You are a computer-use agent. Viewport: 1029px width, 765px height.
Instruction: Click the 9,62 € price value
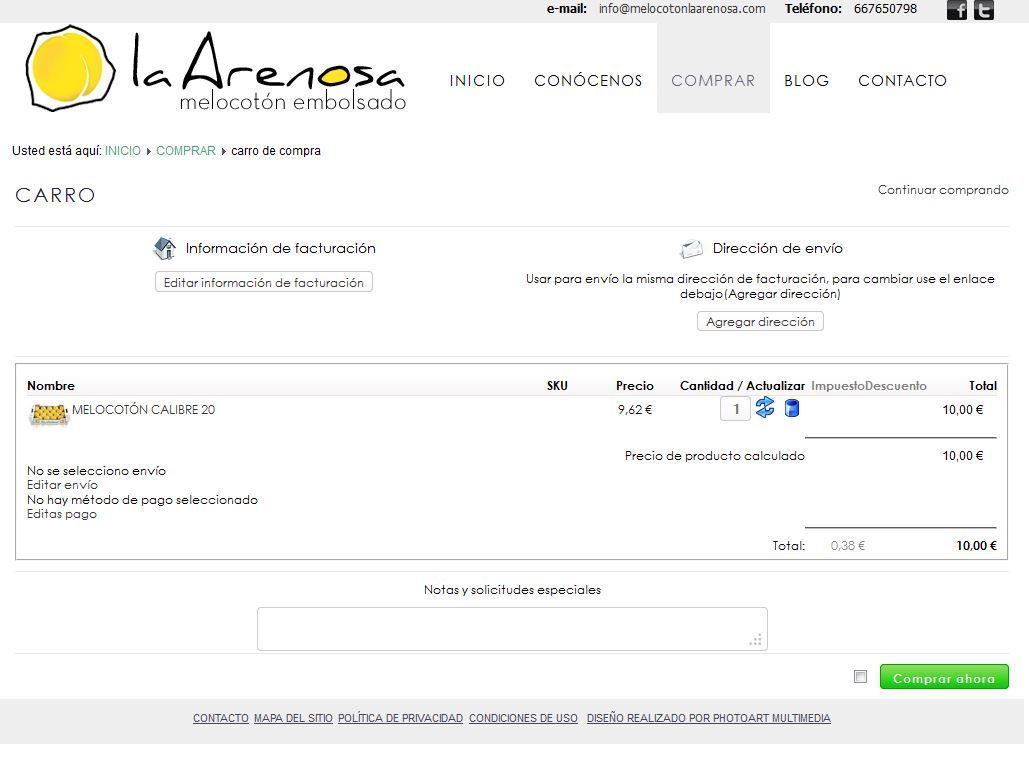point(635,409)
